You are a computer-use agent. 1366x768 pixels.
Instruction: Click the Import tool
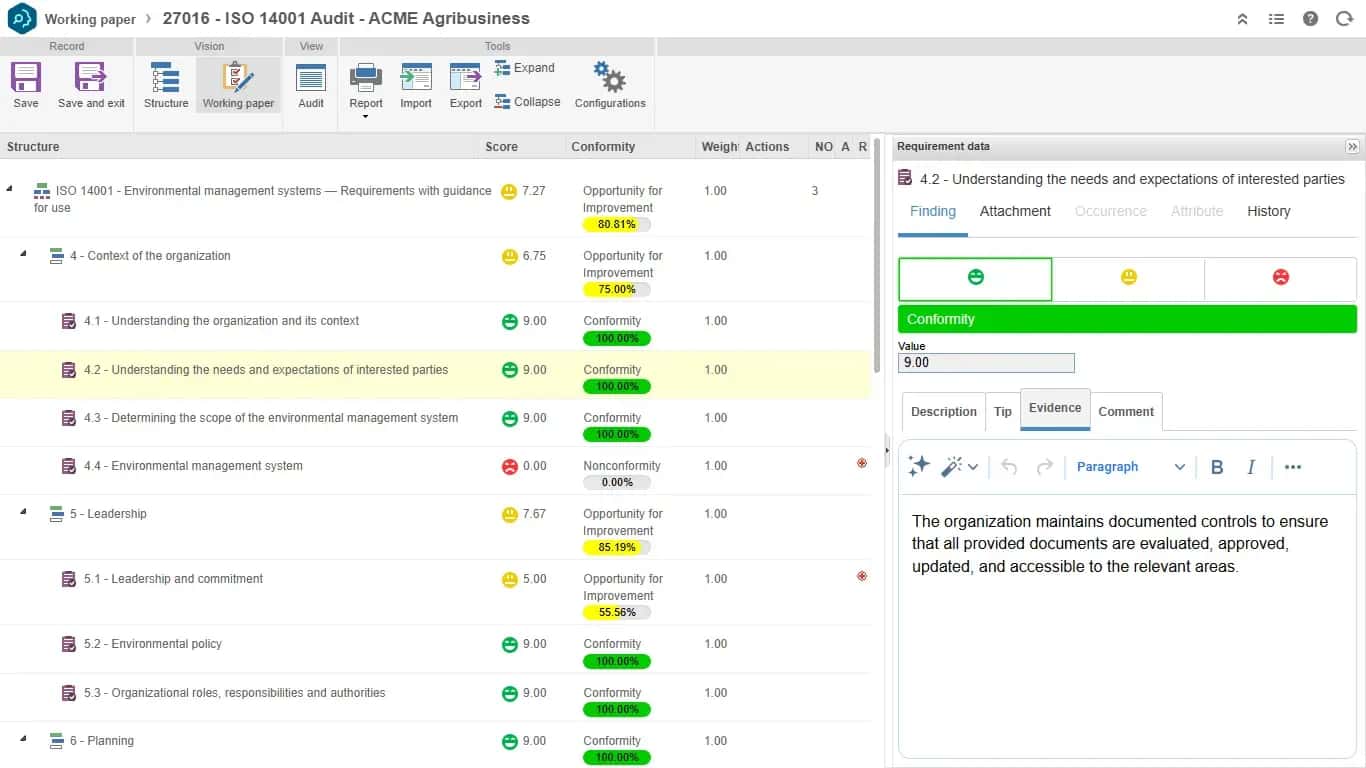click(416, 85)
